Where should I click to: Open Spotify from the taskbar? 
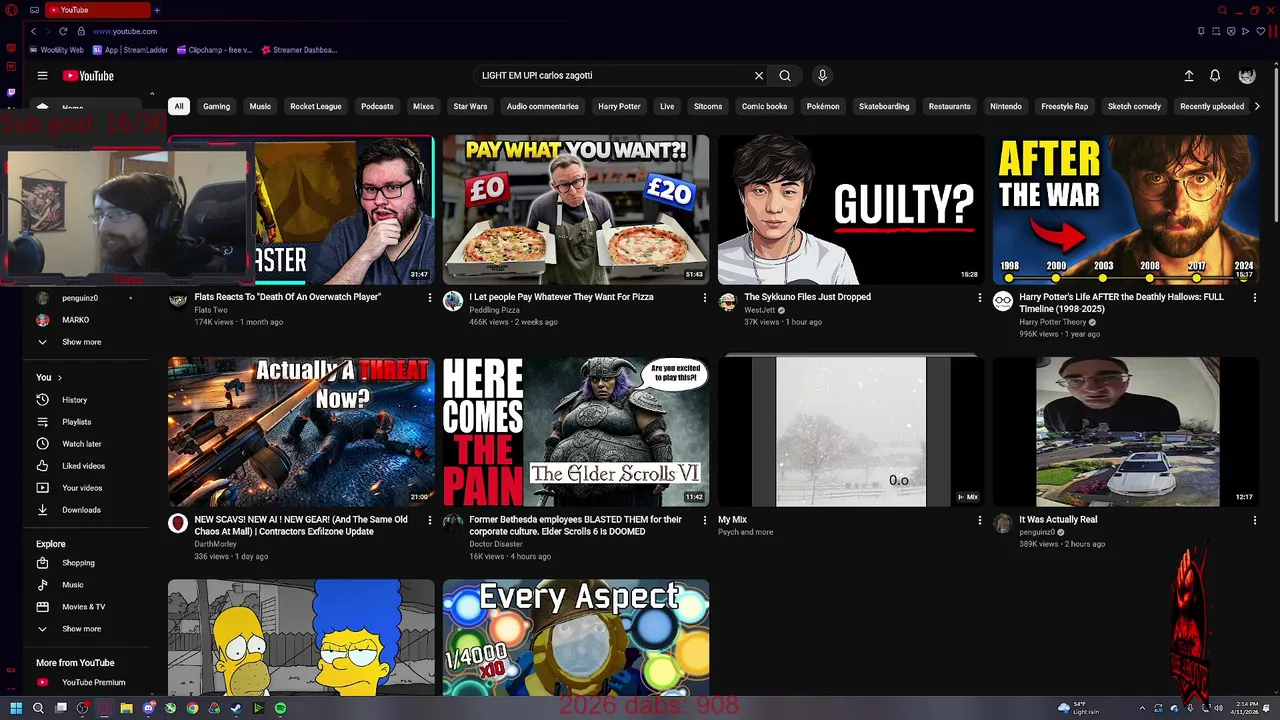tap(280, 708)
